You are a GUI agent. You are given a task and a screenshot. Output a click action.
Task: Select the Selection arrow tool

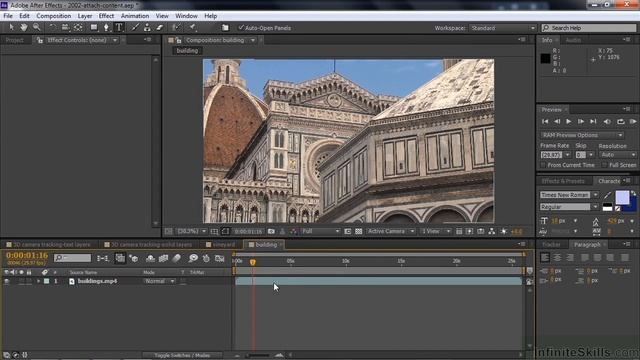(x=11, y=27)
